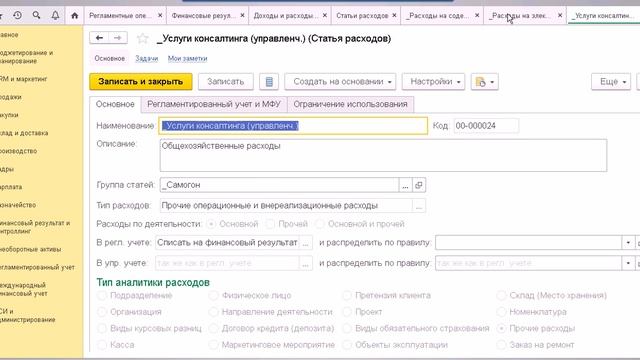Screen dimensions: 640x360
Task: Expand regl. distribution rule dropdown arrow
Action: (x=628, y=242)
